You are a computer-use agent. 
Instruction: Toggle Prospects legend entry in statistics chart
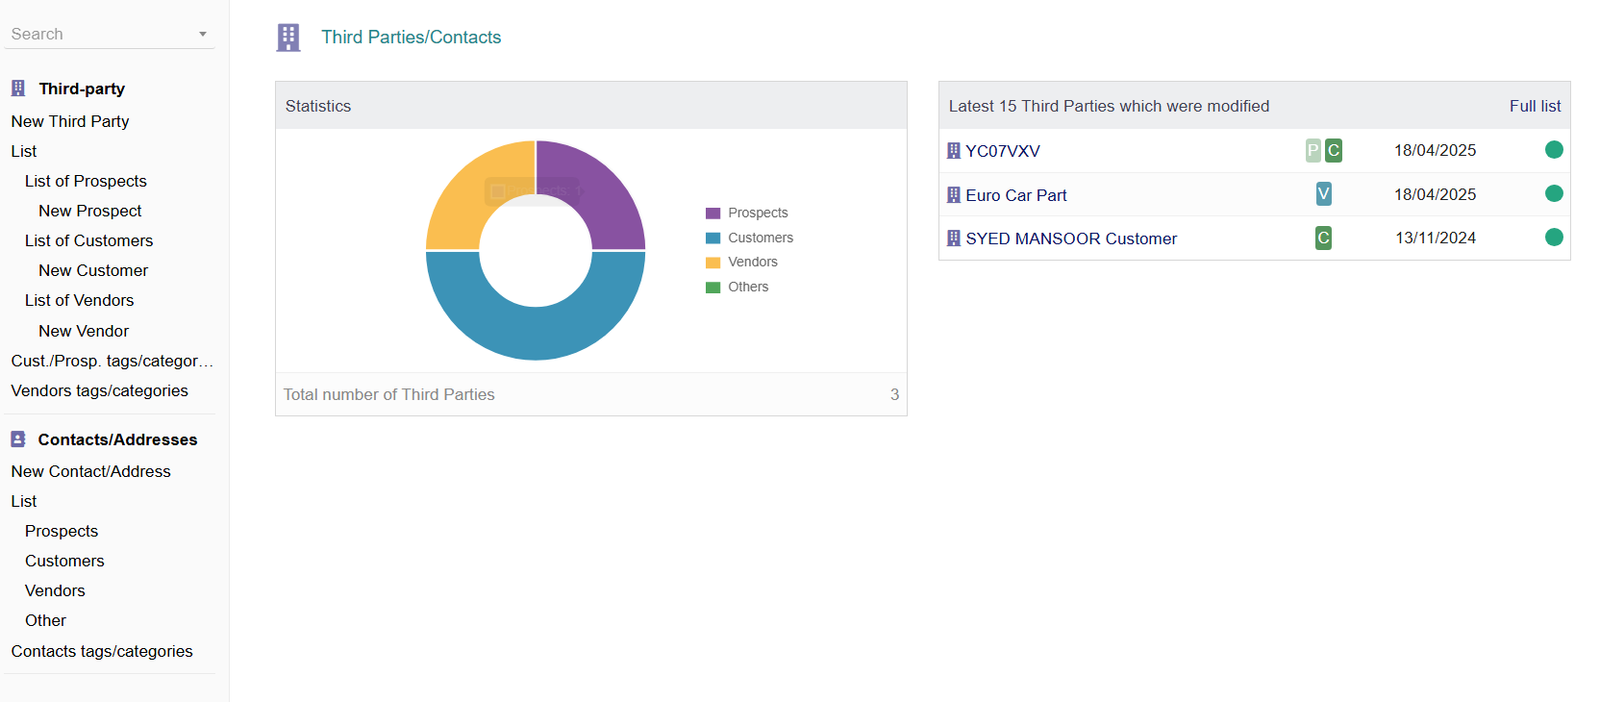pyautogui.click(x=747, y=213)
